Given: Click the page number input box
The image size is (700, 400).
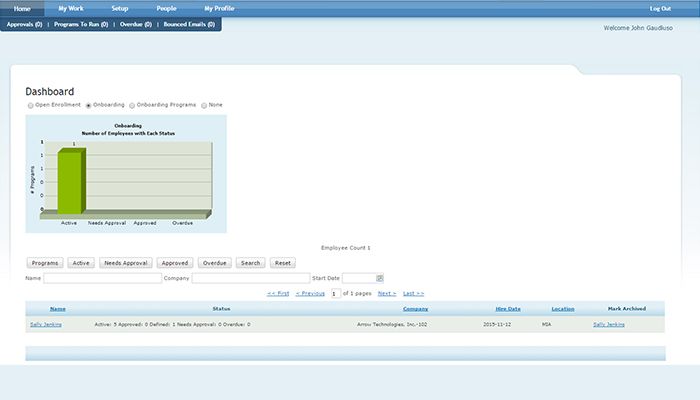Looking at the screenshot, I should (336, 293).
